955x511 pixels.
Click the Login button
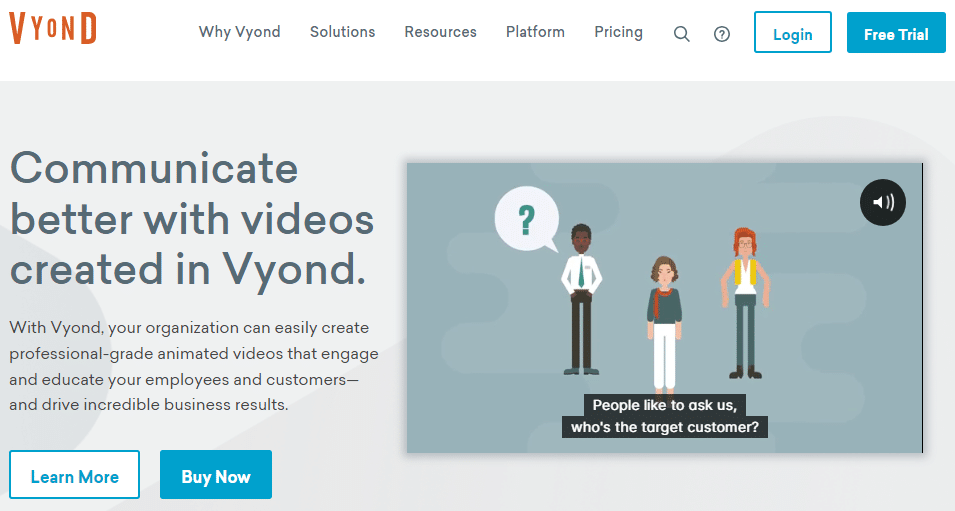[x=792, y=34]
